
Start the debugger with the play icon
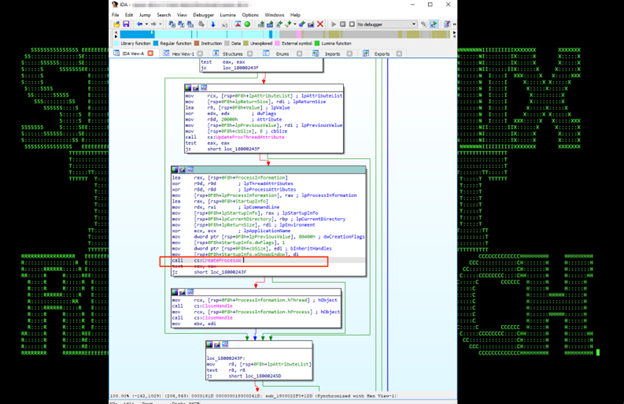pos(334,24)
